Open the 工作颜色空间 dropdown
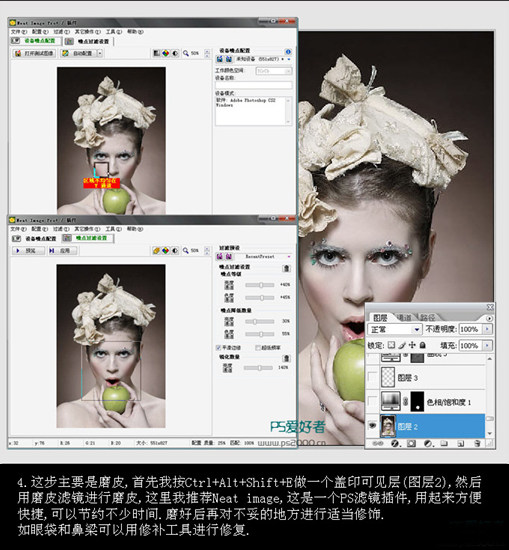This screenshot has width=509, height=550. pyautogui.click(x=273, y=71)
